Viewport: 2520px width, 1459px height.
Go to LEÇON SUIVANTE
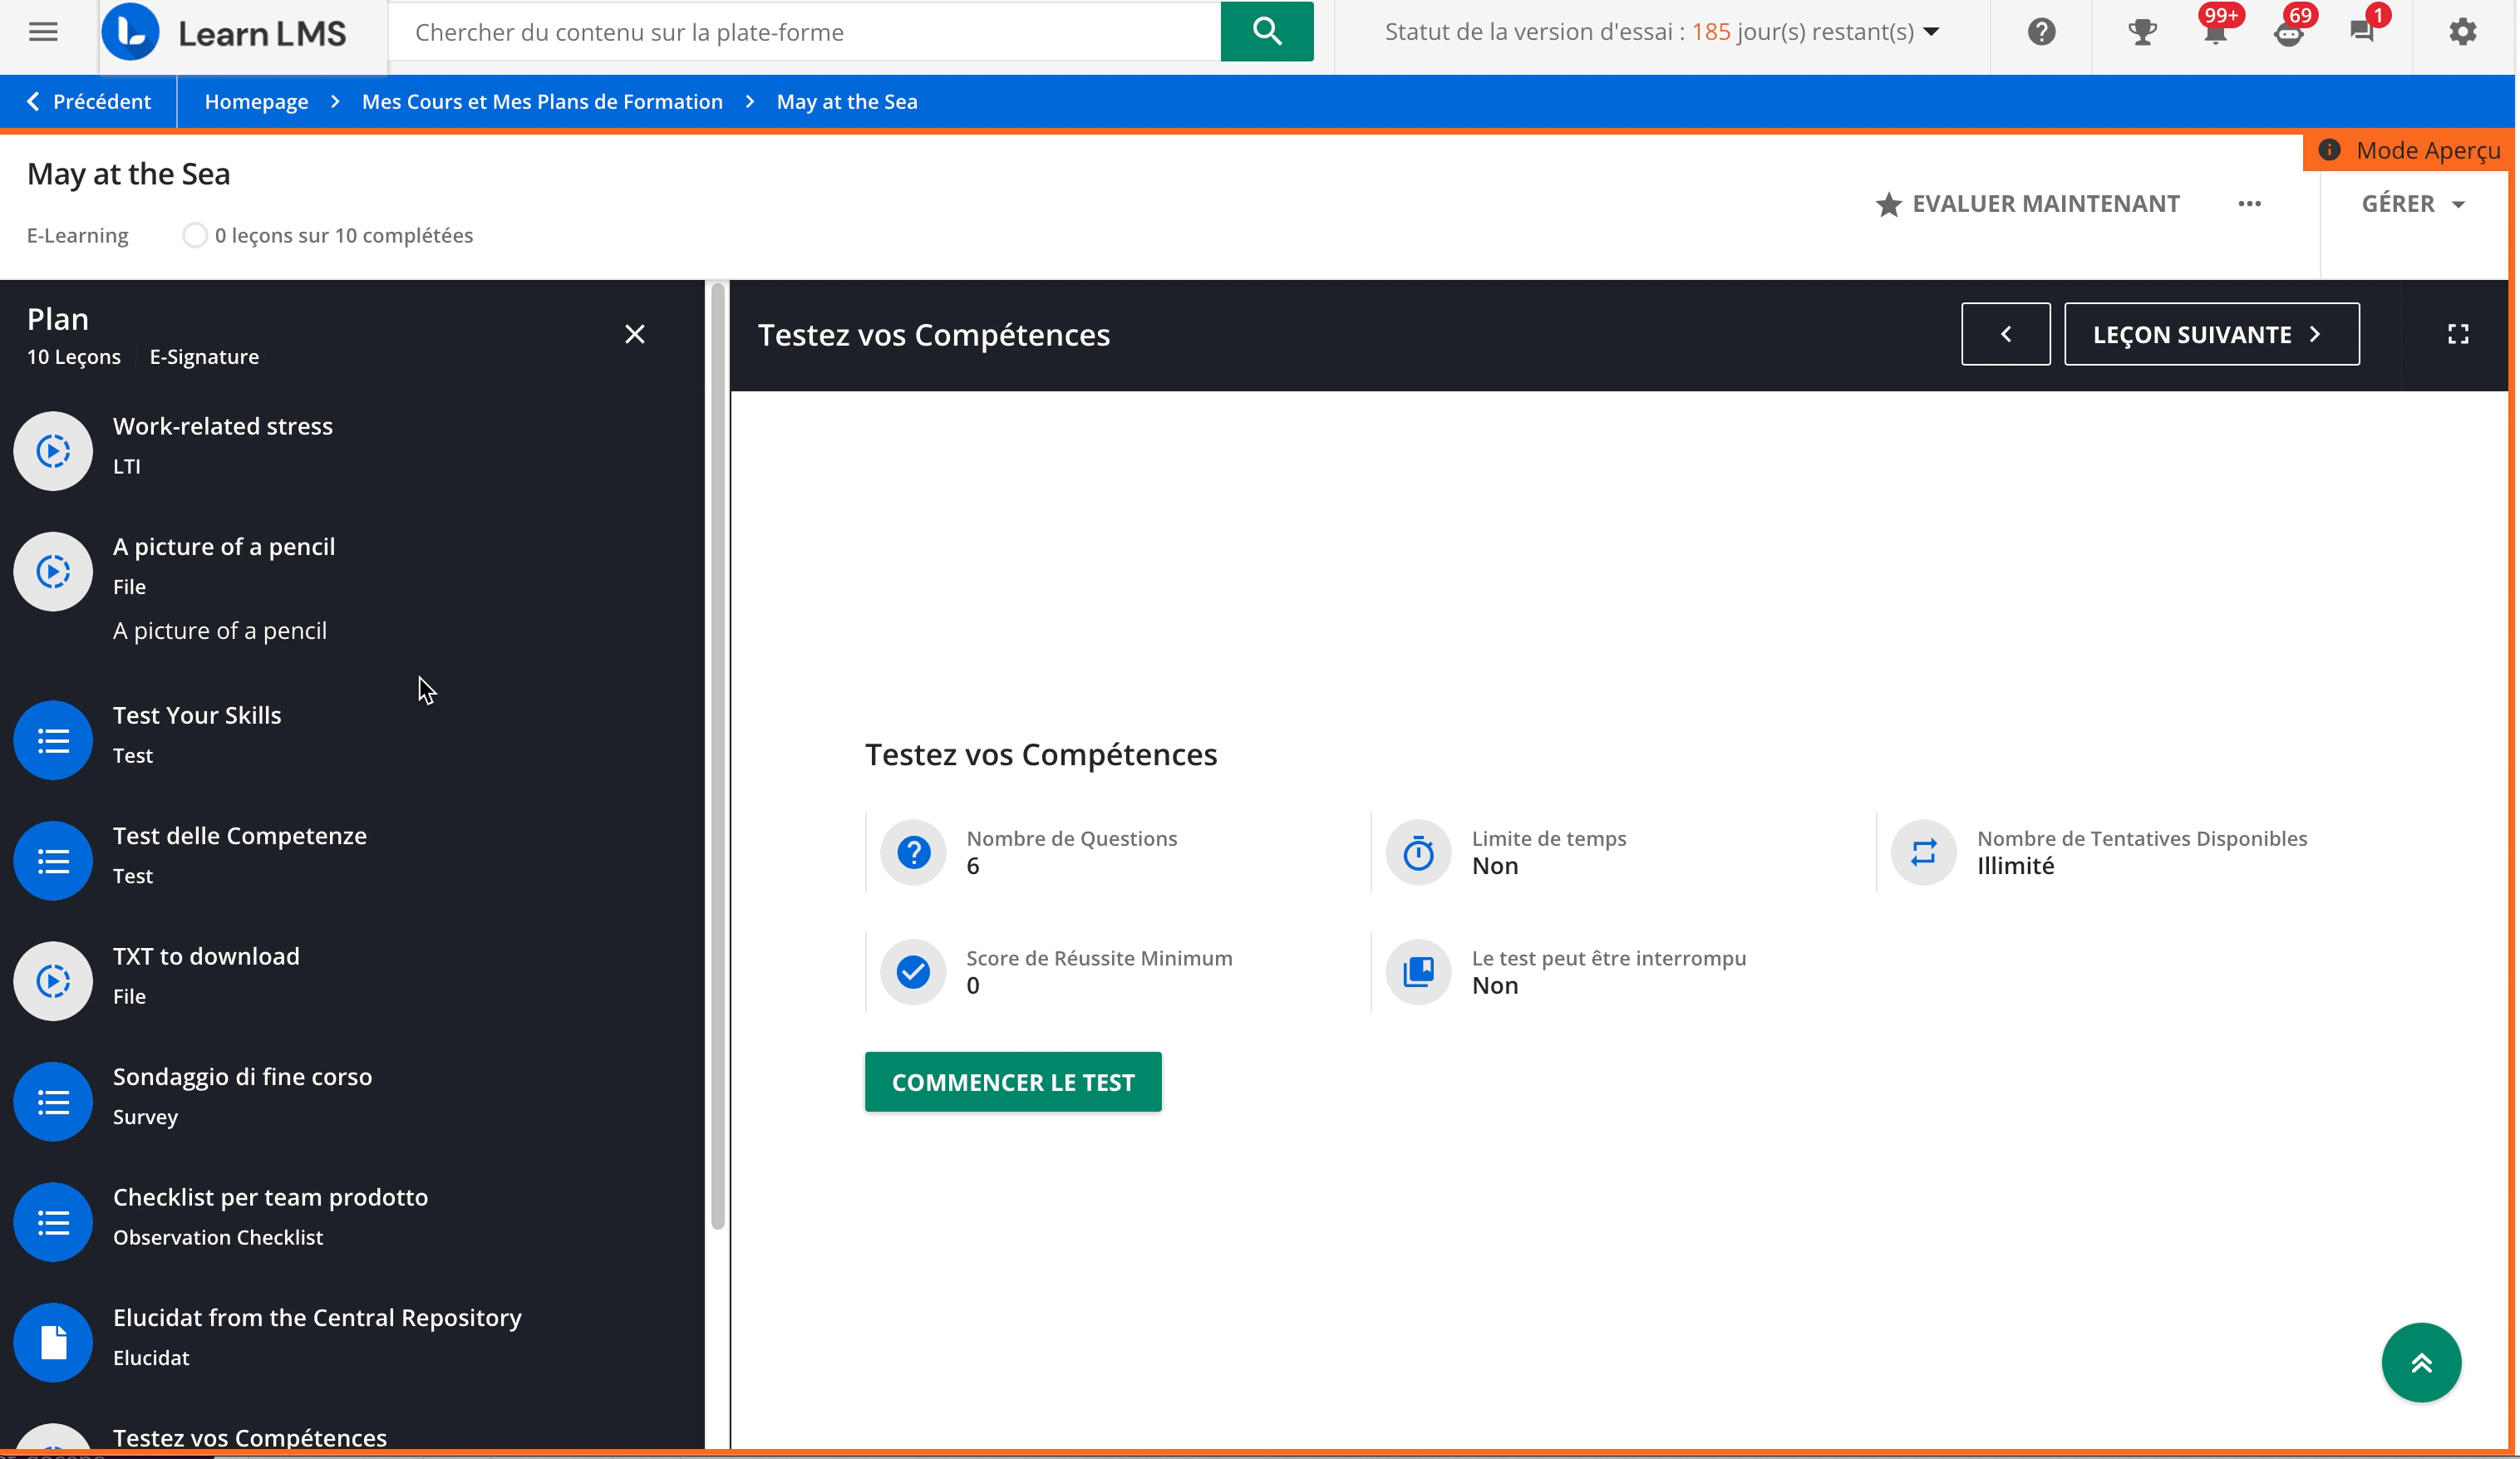2210,334
